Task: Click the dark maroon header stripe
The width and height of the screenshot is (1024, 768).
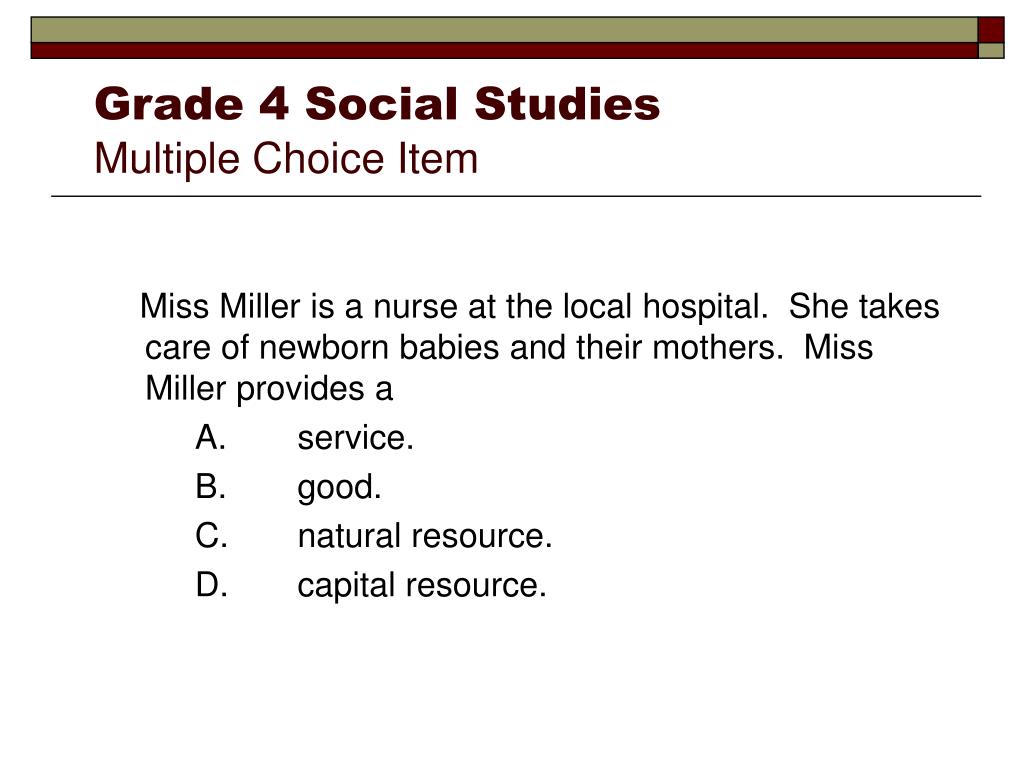Action: [x=504, y=51]
